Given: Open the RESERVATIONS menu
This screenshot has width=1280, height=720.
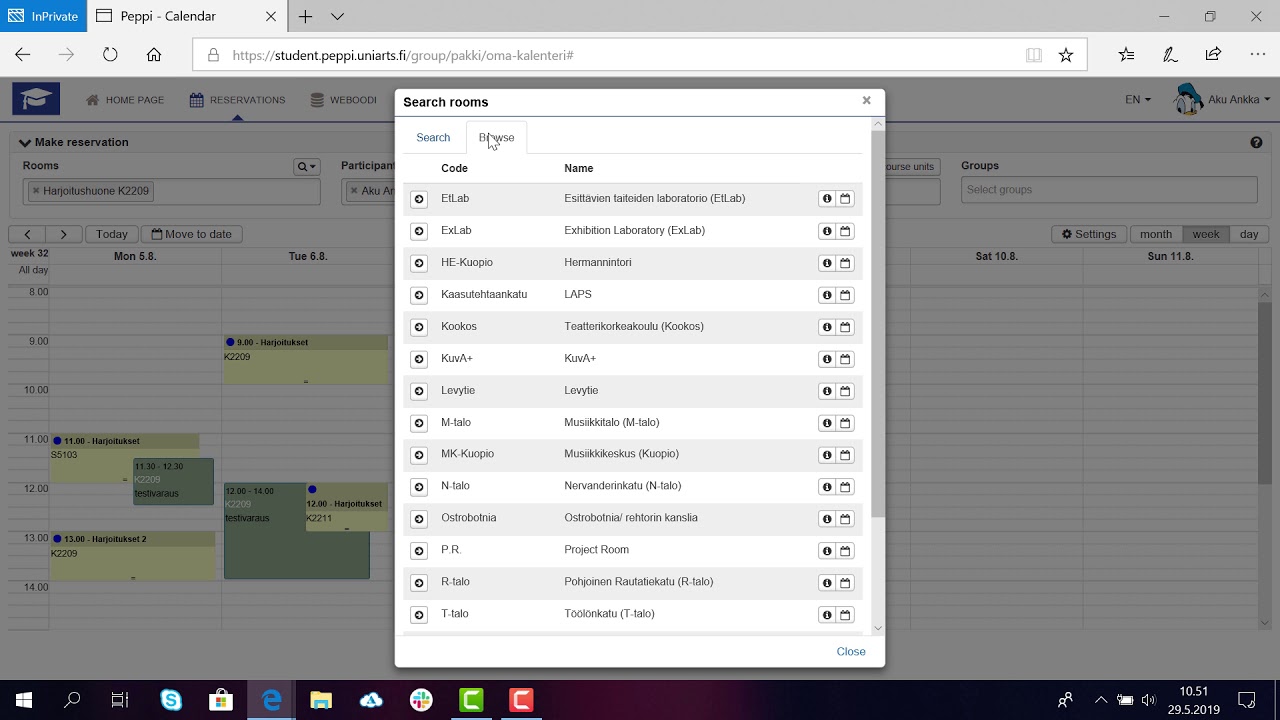Looking at the screenshot, I should (x=237, y=100).
